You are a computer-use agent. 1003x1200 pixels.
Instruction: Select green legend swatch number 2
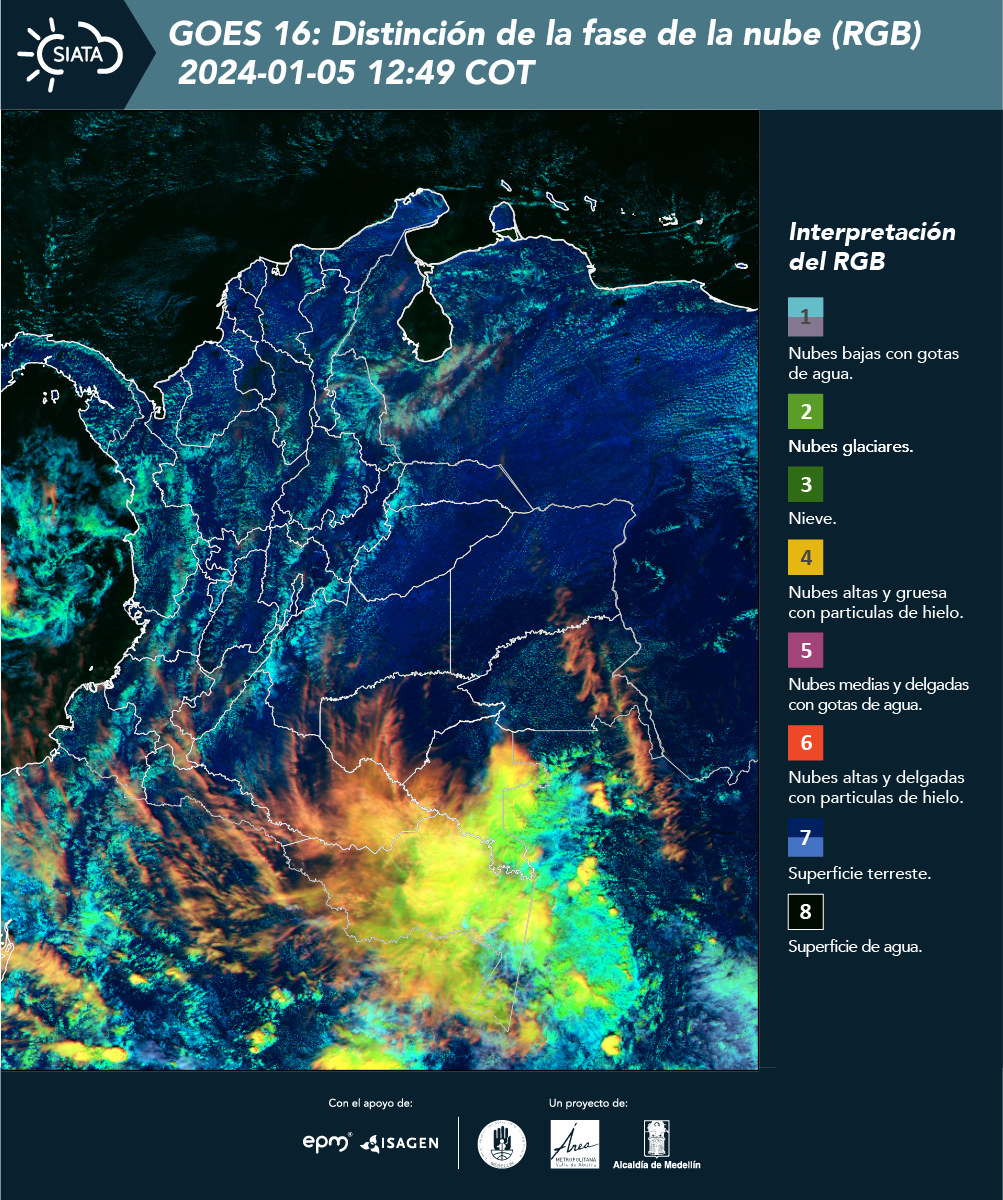[x=805, y=412]
